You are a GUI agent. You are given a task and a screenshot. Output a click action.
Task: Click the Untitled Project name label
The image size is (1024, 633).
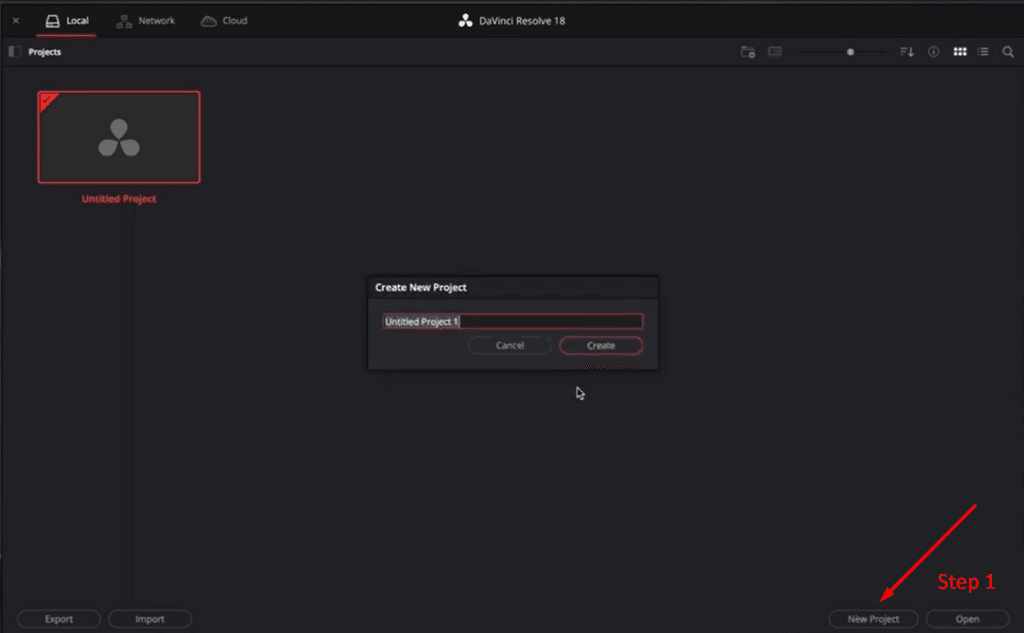pyautogui.click(x=119, y=199)
